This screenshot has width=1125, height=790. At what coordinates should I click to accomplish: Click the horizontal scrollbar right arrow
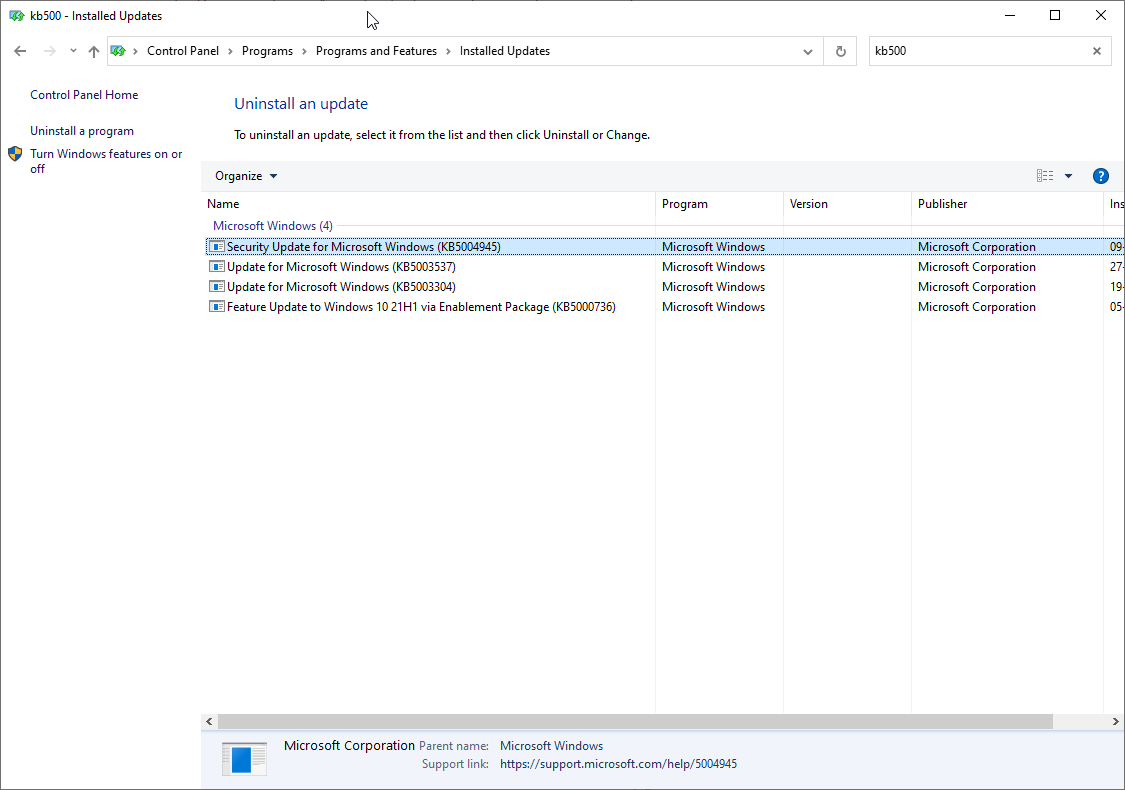1114,721
